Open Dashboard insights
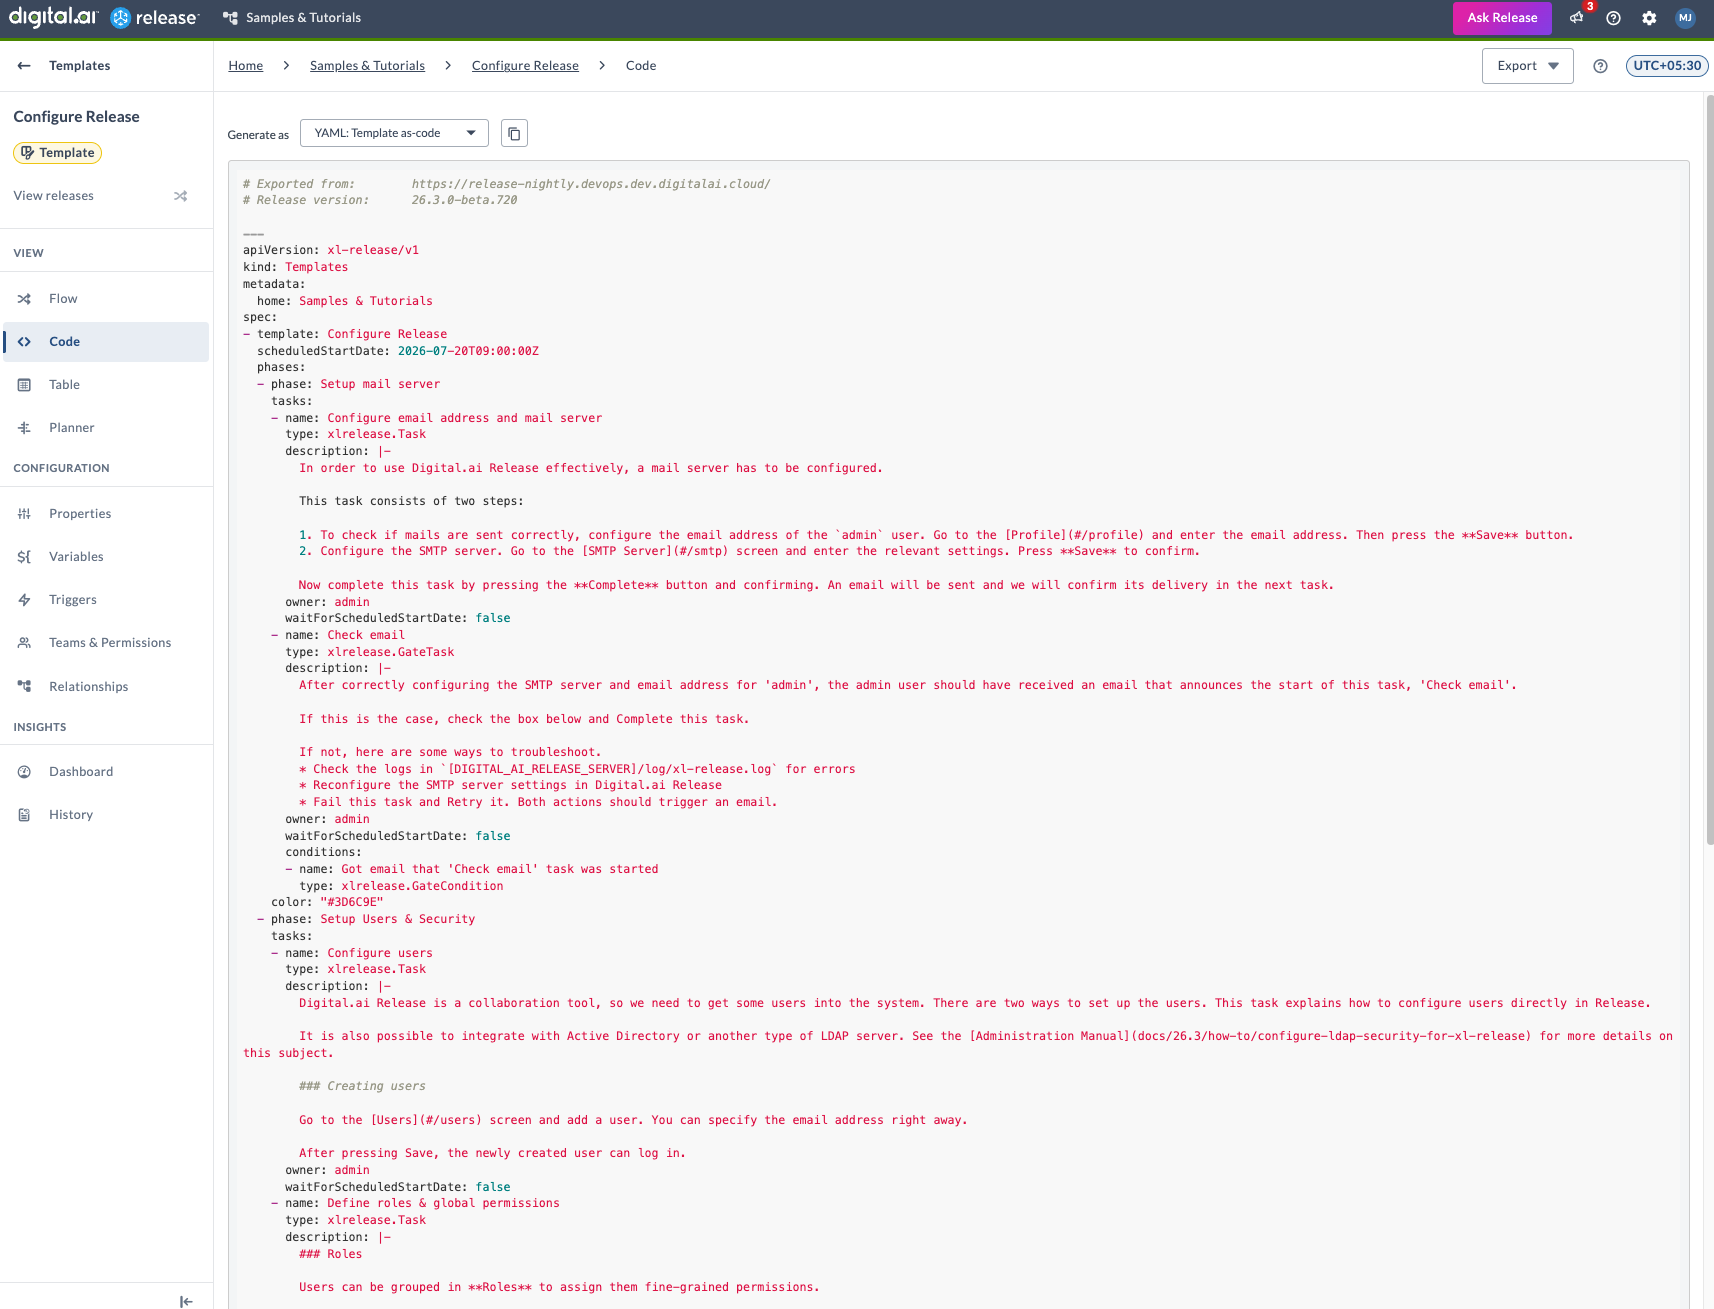 pos(106,772)
